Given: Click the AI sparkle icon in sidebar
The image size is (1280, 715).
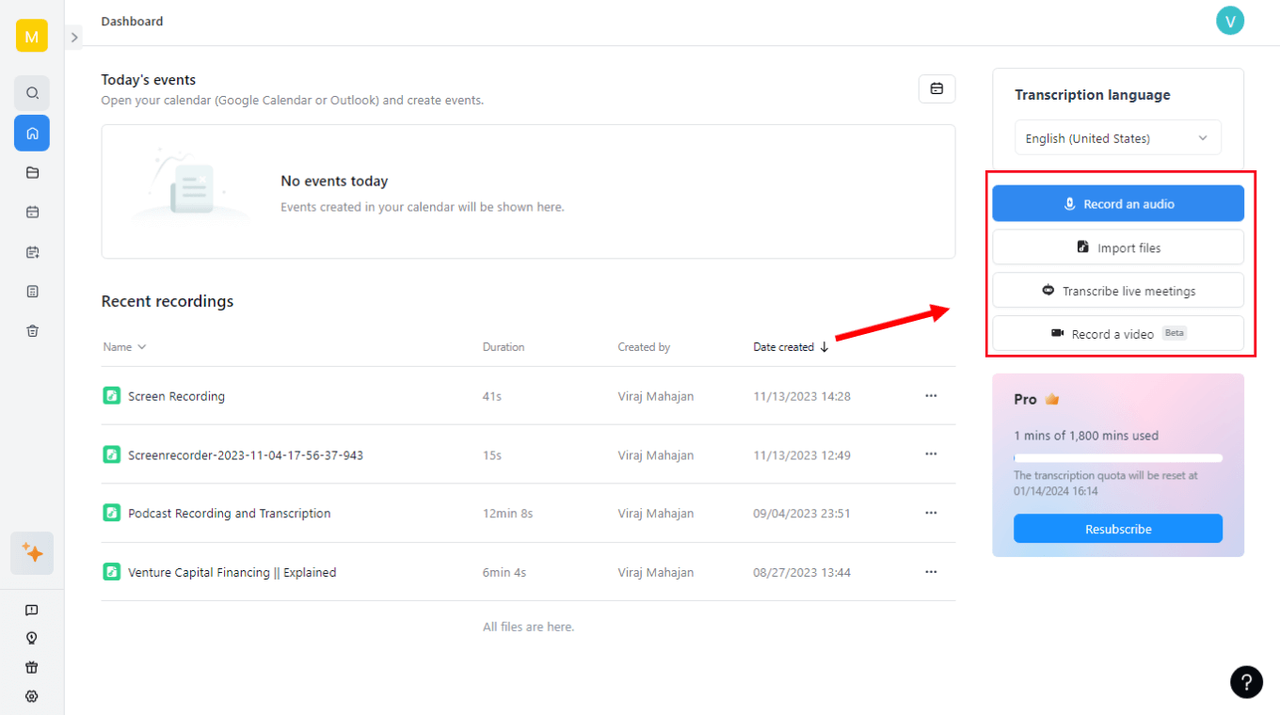Looking at the screenshot, I should tap(32, 553).
